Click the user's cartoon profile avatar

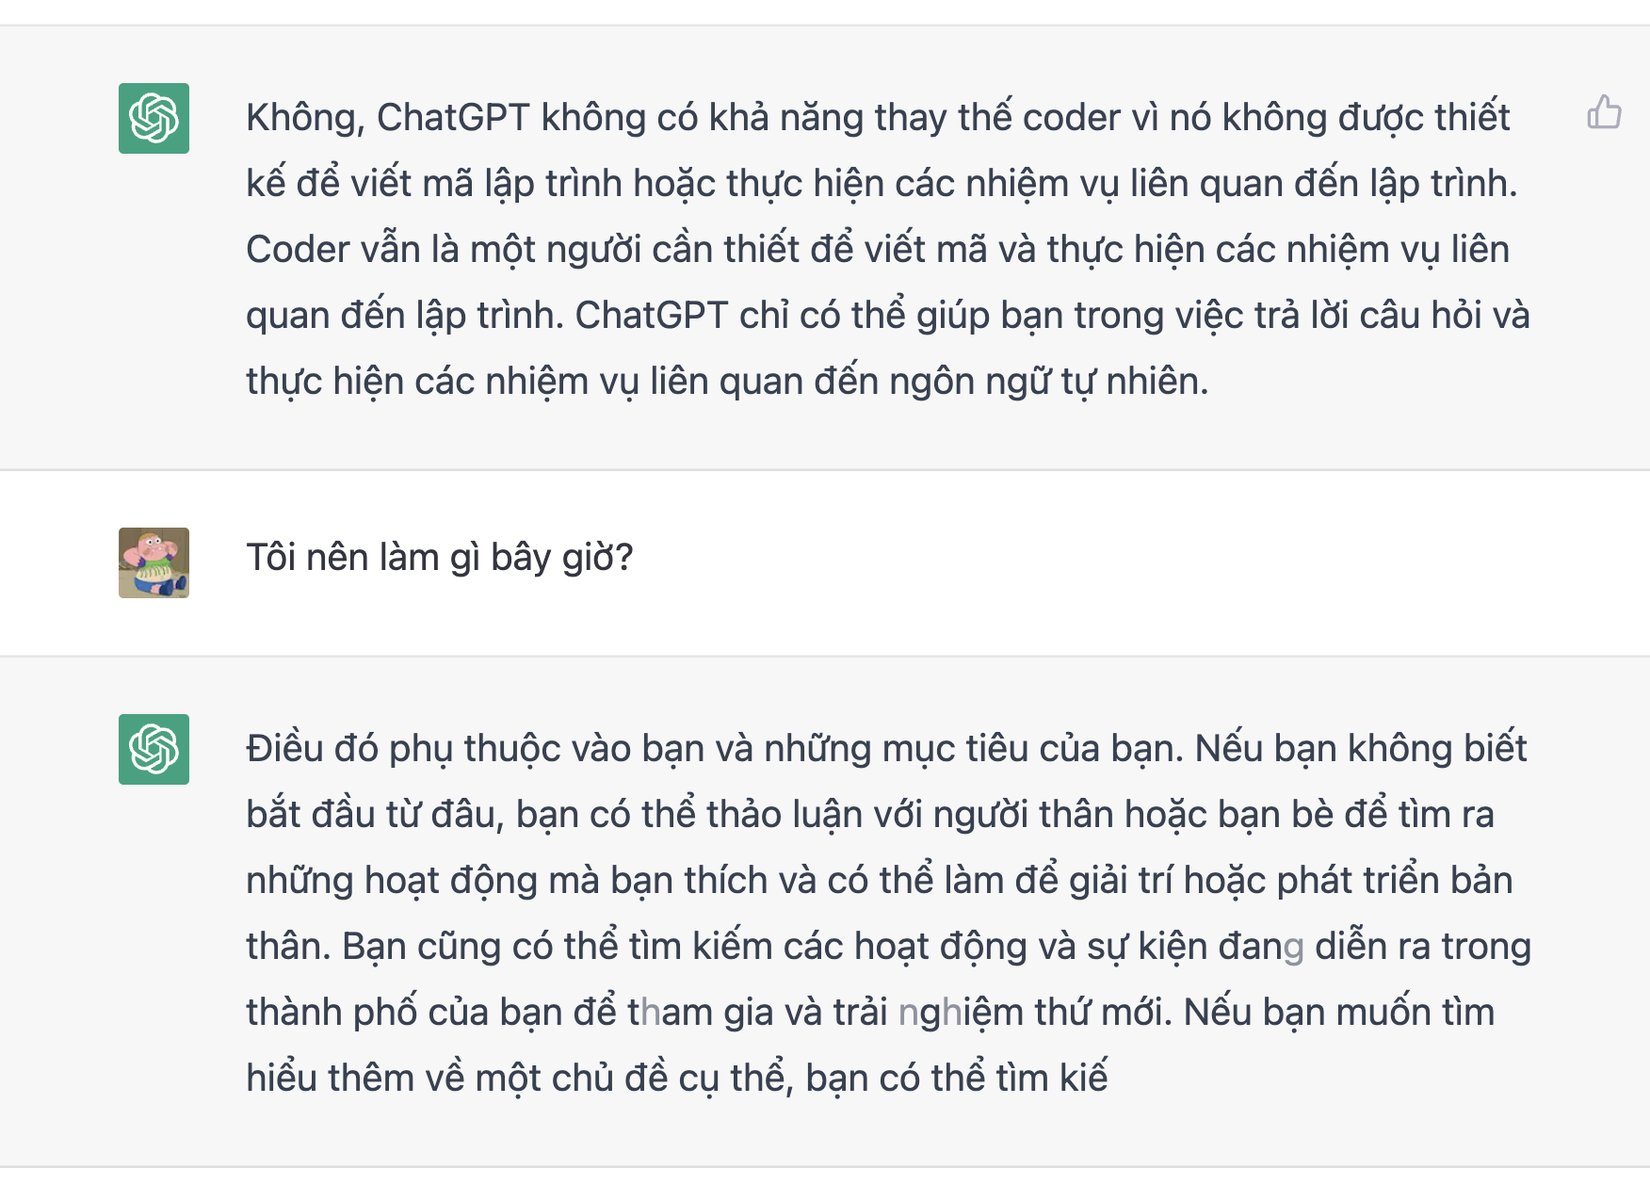(154, 563)
